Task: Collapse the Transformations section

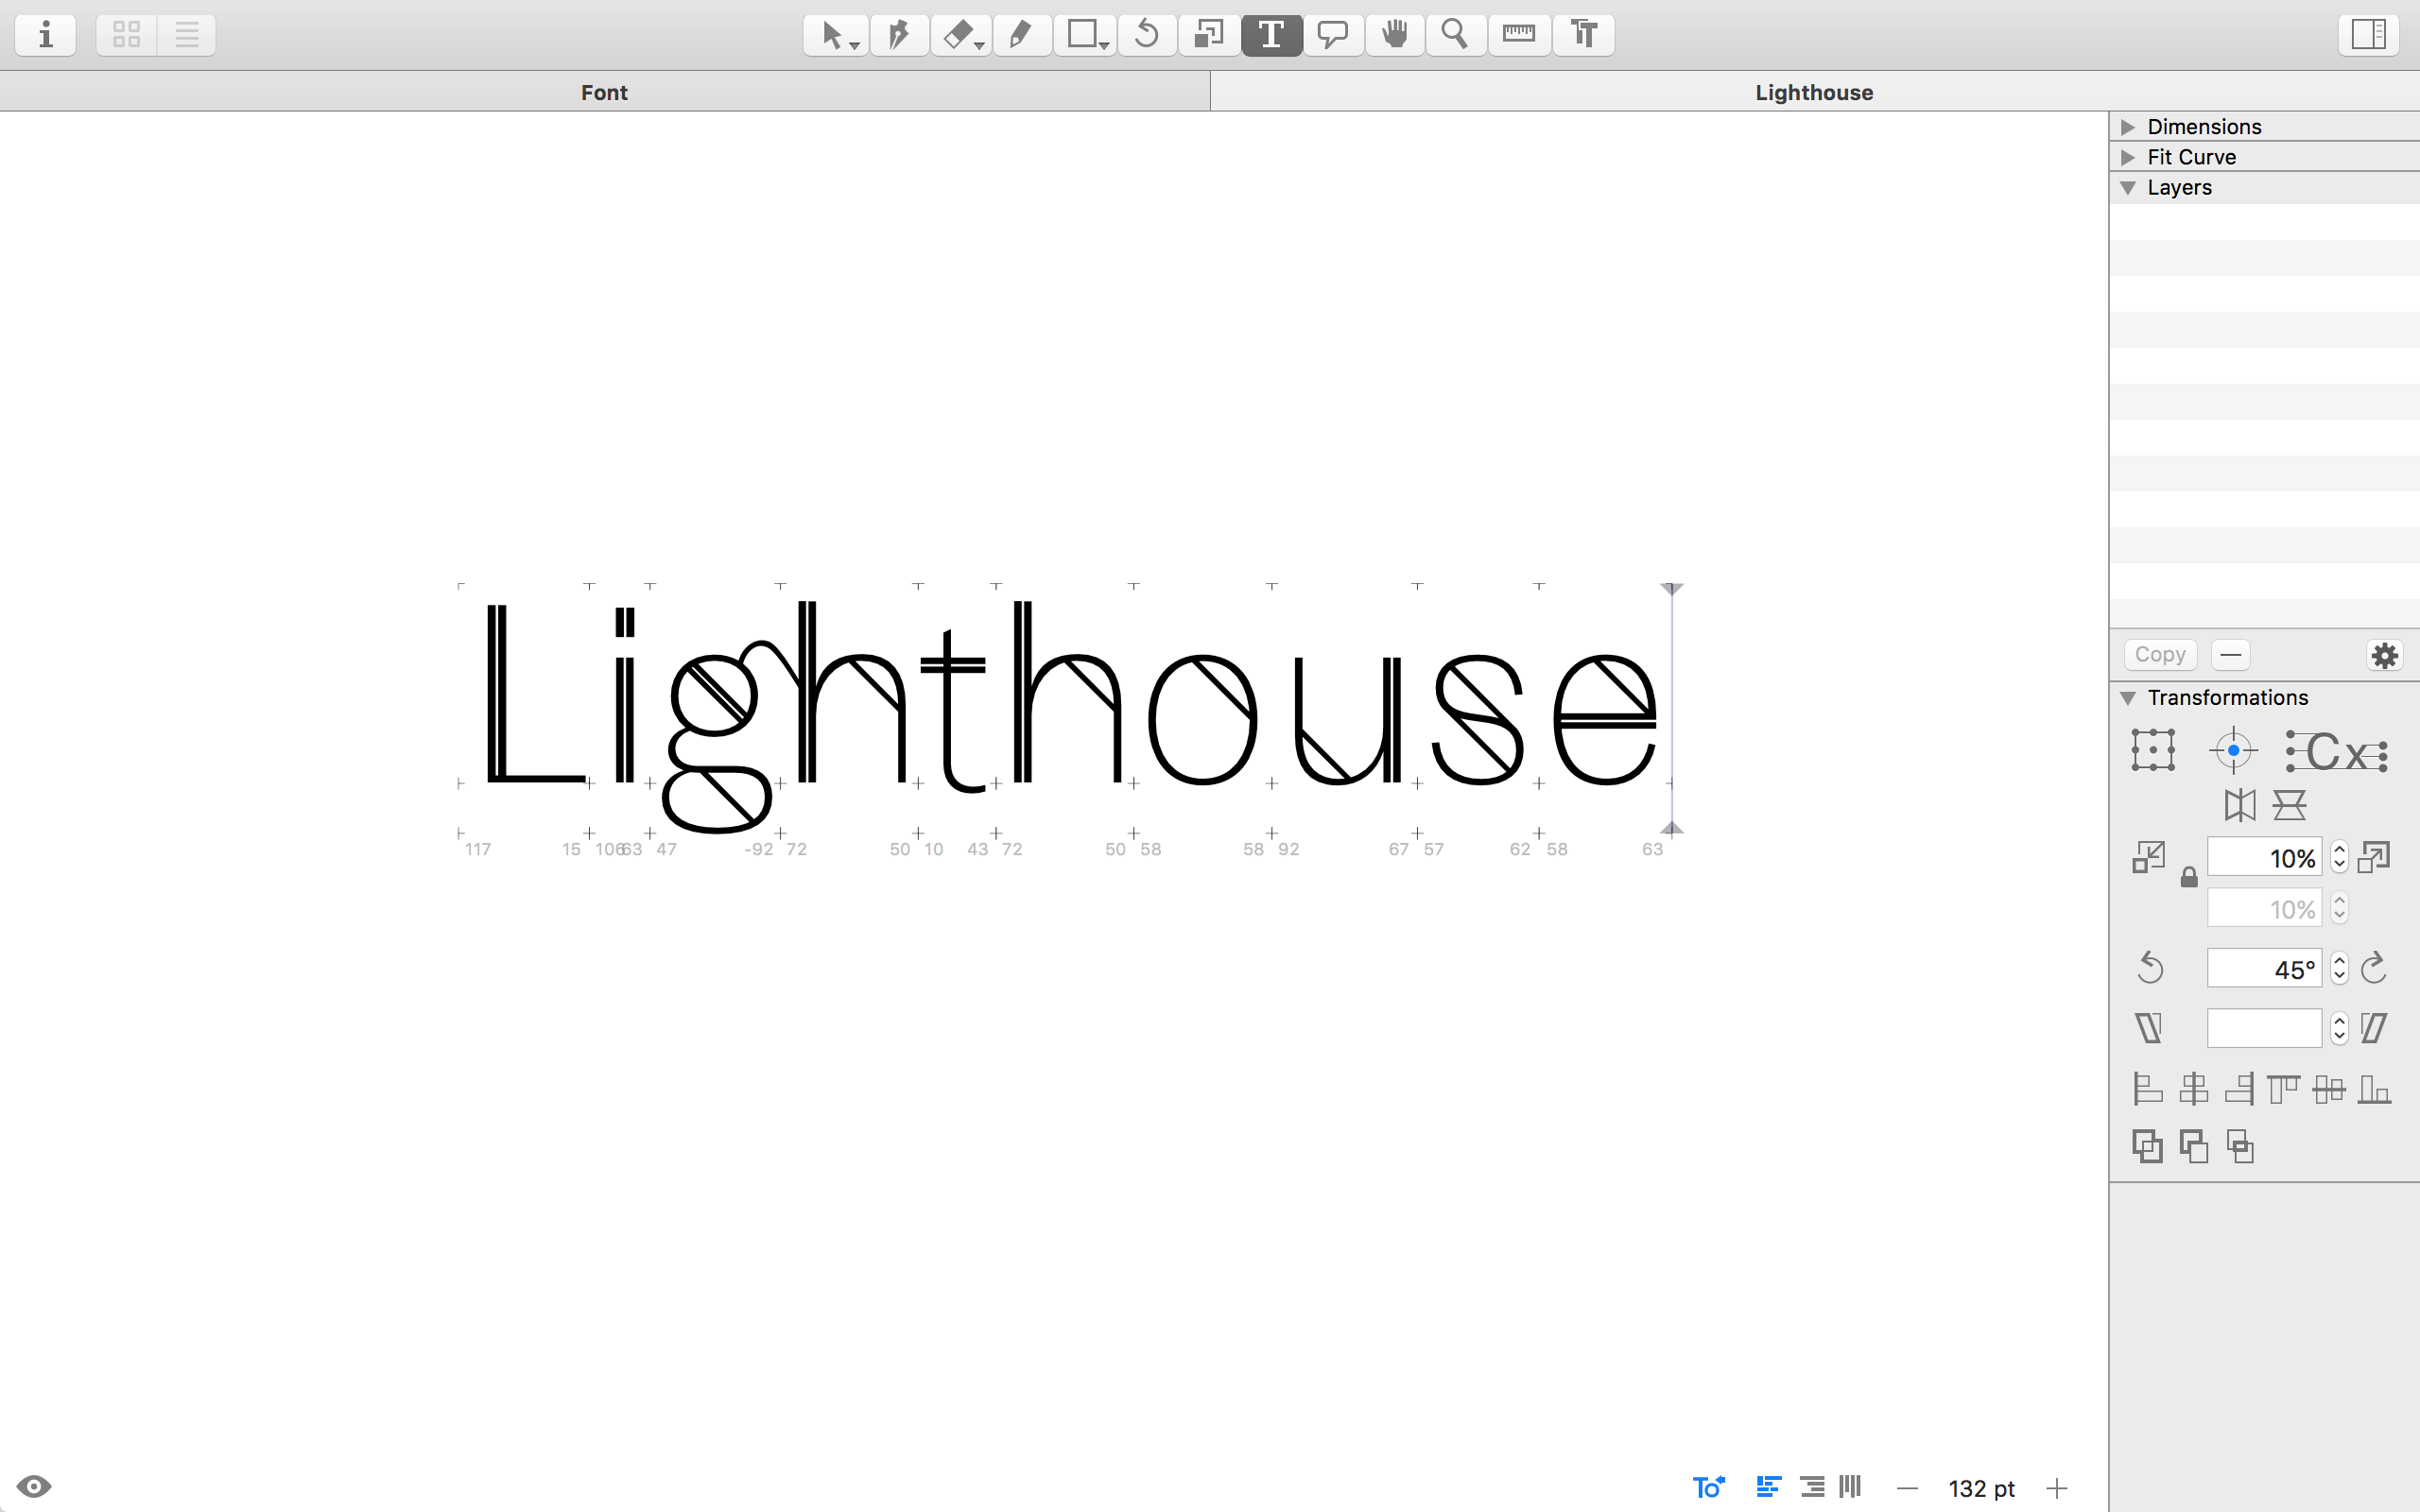Action: click(2128, 698)
